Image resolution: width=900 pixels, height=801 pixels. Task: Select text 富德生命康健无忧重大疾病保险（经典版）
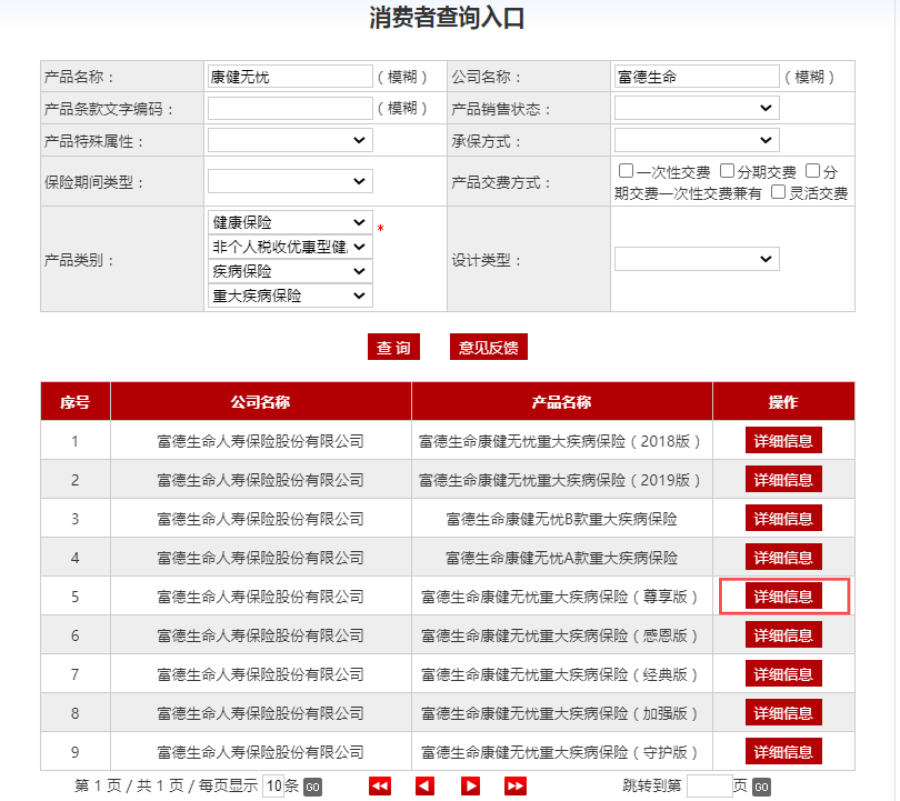click(560, 675)
